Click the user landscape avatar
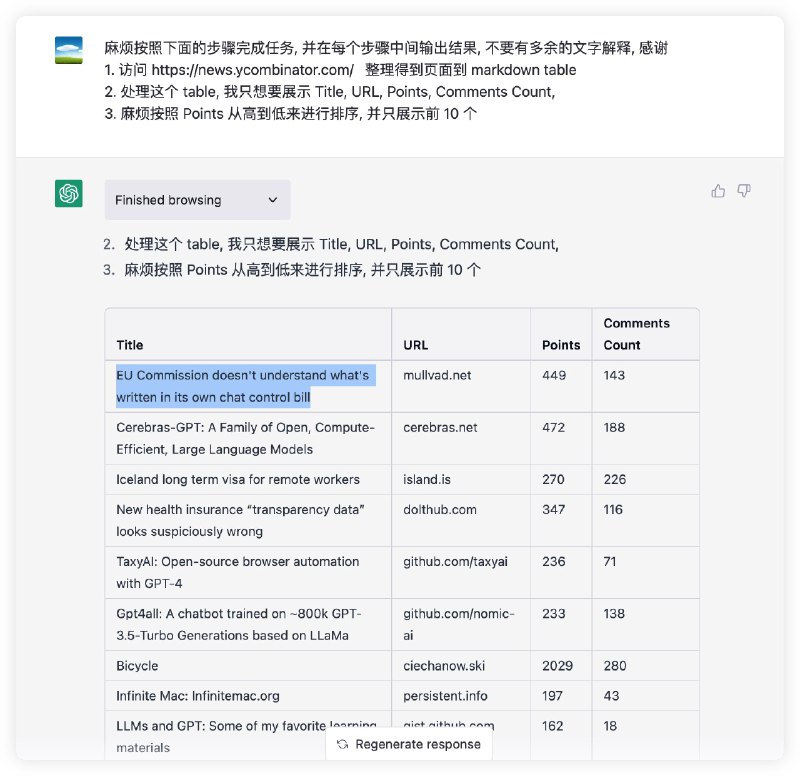The height and width of the screenshot is (776, 800). [69, 50]
